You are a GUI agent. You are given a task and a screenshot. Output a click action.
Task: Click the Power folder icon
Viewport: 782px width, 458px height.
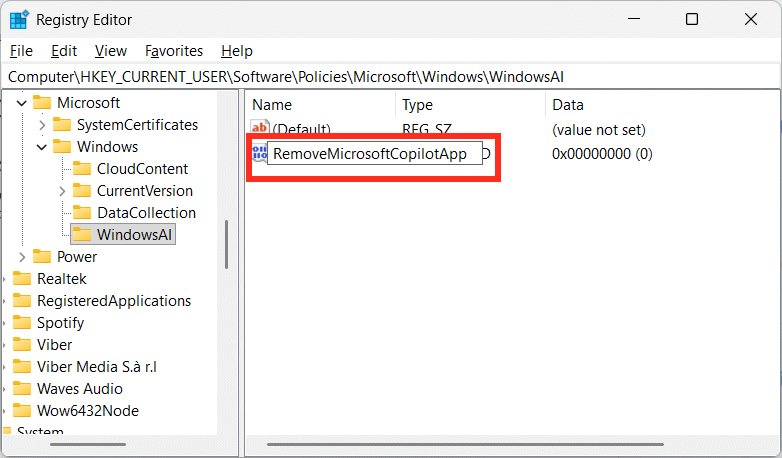click(42, 256)
